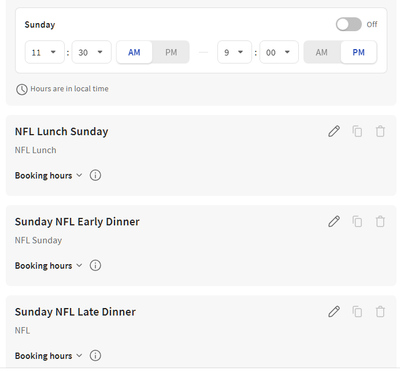Viewport: 400px width, 371px height.
Task: Select PM for the Sunday start time
Action: point(171,52)
